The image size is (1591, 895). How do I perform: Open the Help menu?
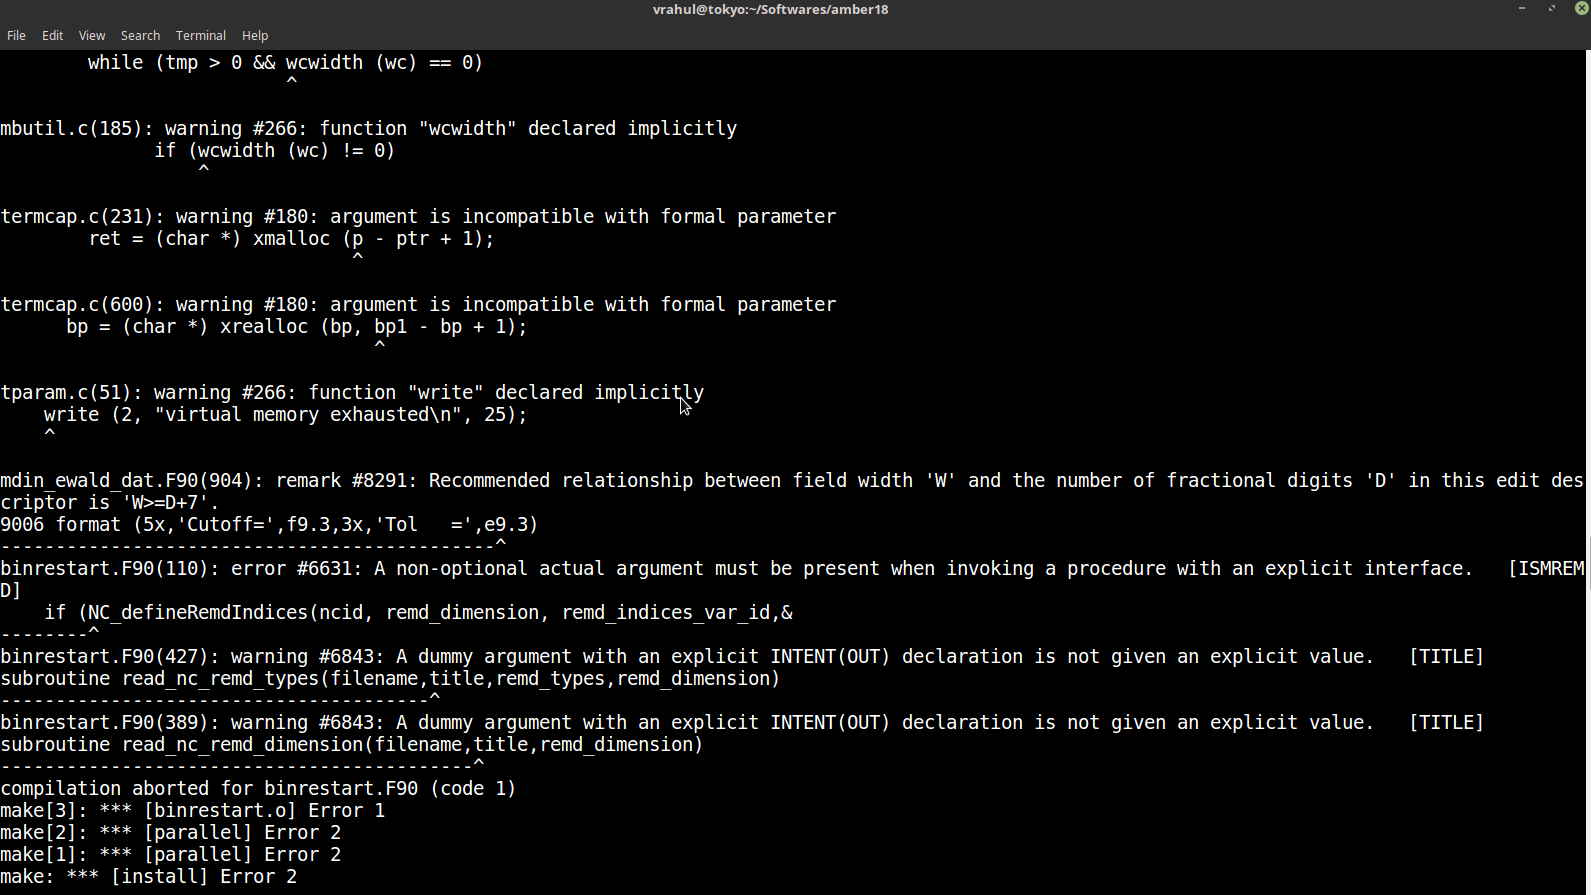255,35
